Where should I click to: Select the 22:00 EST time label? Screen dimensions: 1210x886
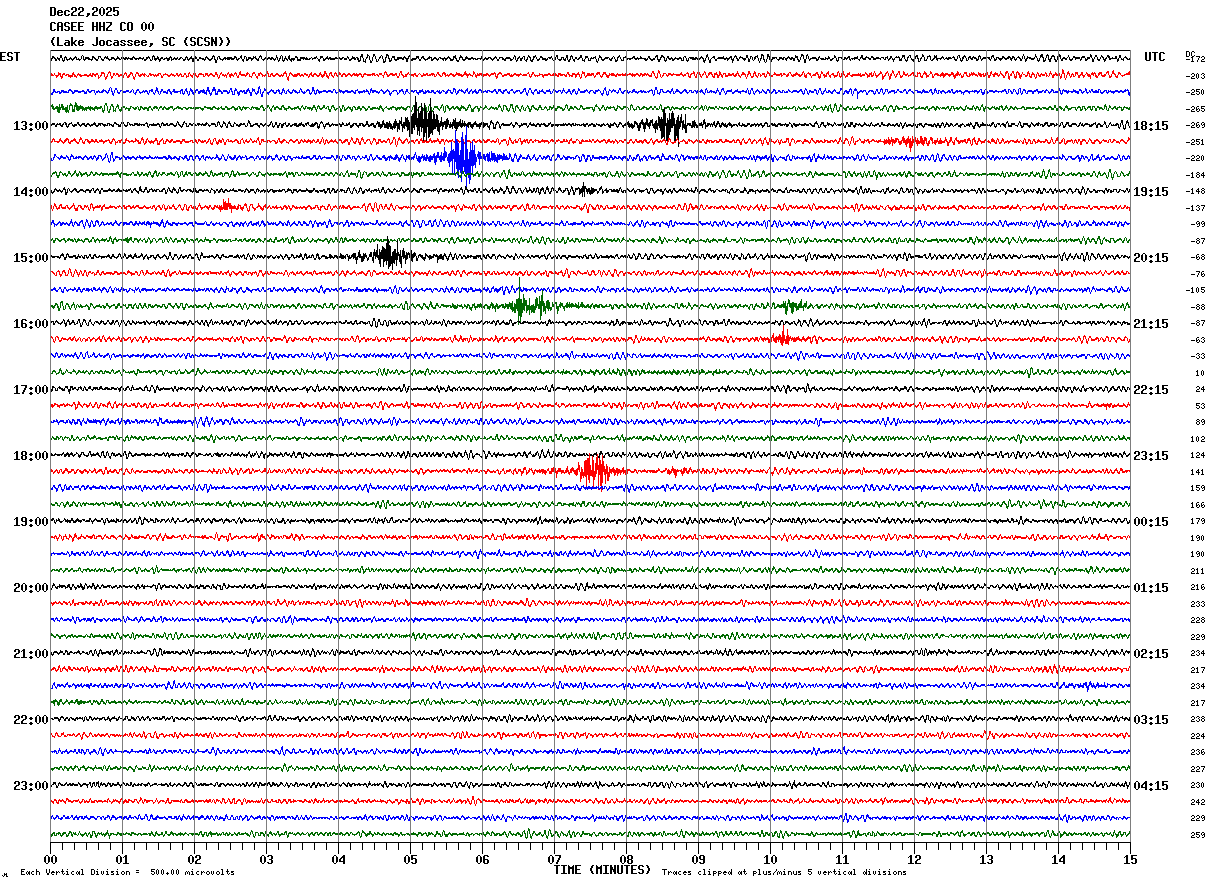(x=30, y=720)
